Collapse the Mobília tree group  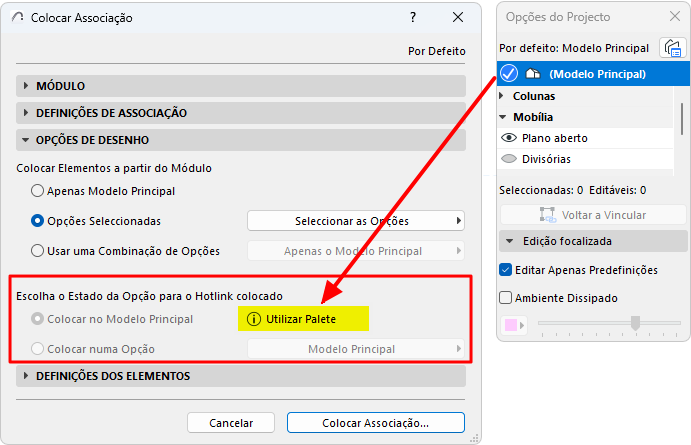502,117
